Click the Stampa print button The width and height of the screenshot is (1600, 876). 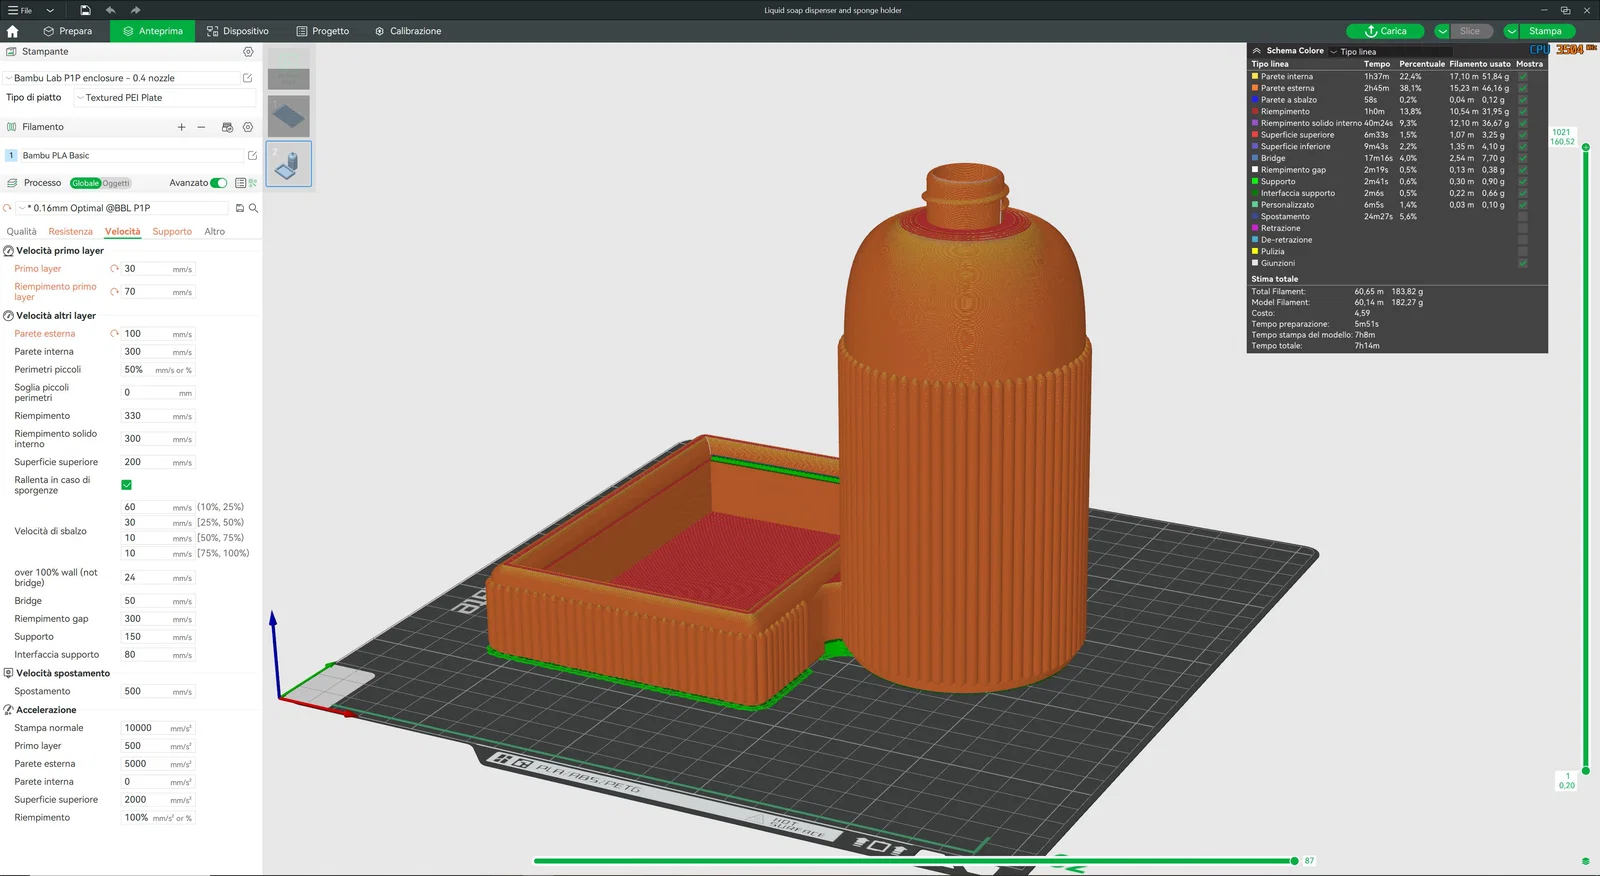[x=1545, y=31]
